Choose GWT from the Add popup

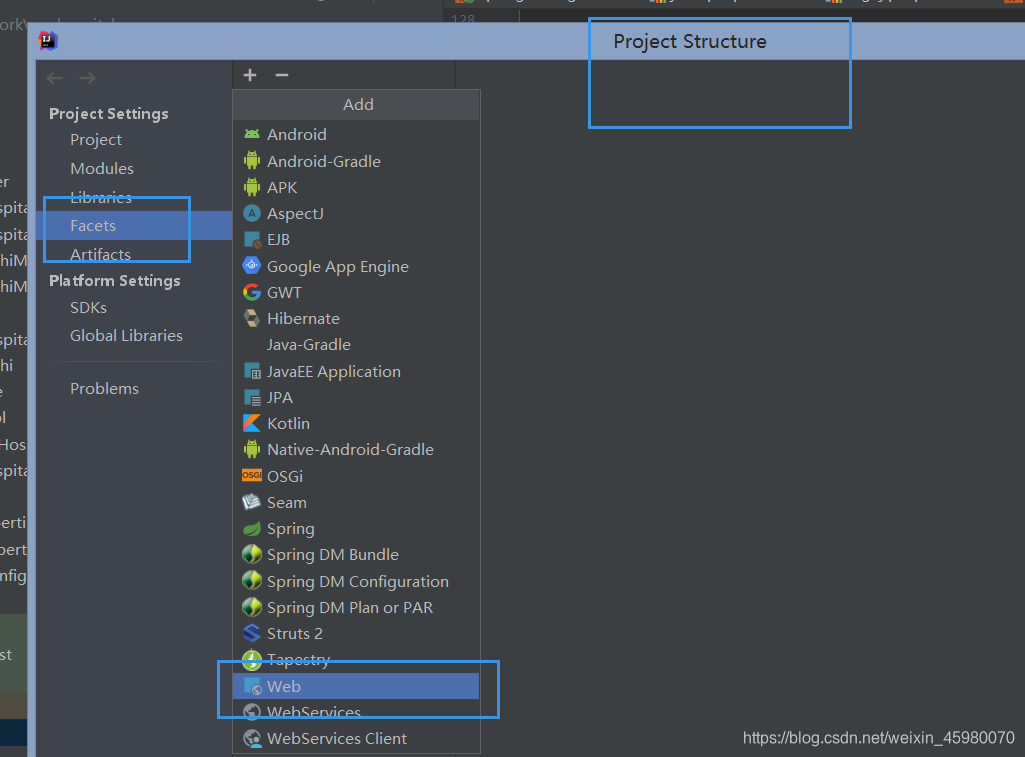(356, 292)
